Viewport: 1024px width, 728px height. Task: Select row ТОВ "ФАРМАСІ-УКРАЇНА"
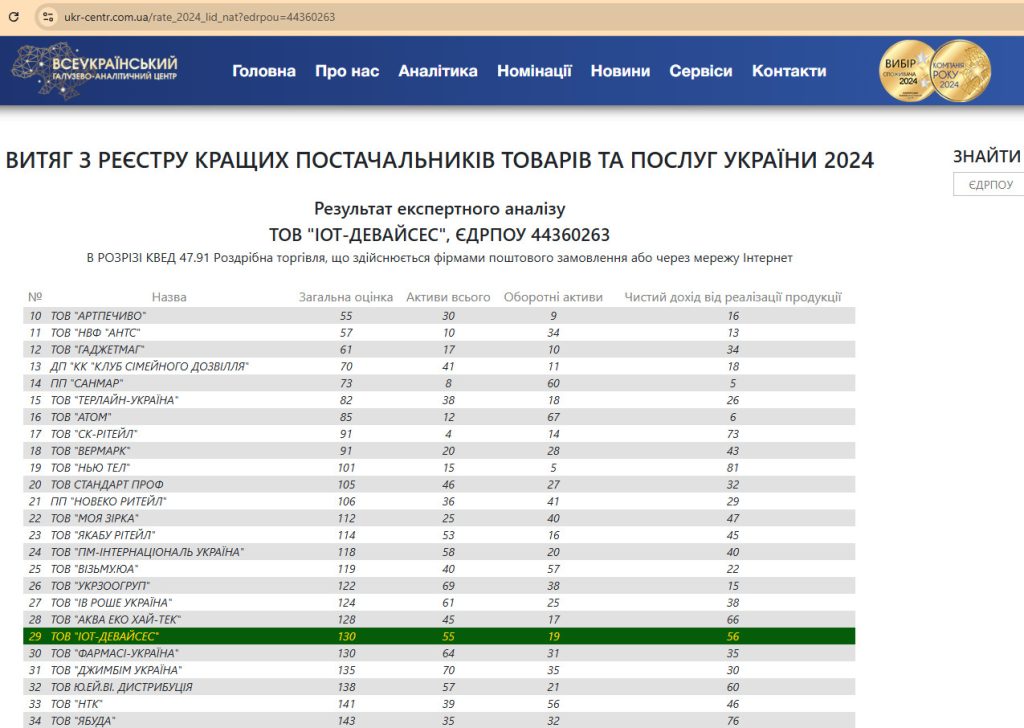click(439, 654)
